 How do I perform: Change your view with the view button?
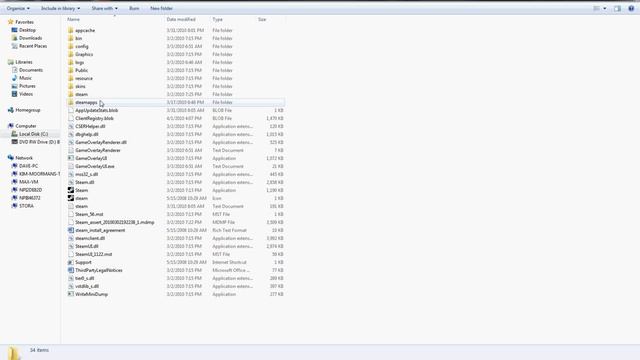point(596,8)
